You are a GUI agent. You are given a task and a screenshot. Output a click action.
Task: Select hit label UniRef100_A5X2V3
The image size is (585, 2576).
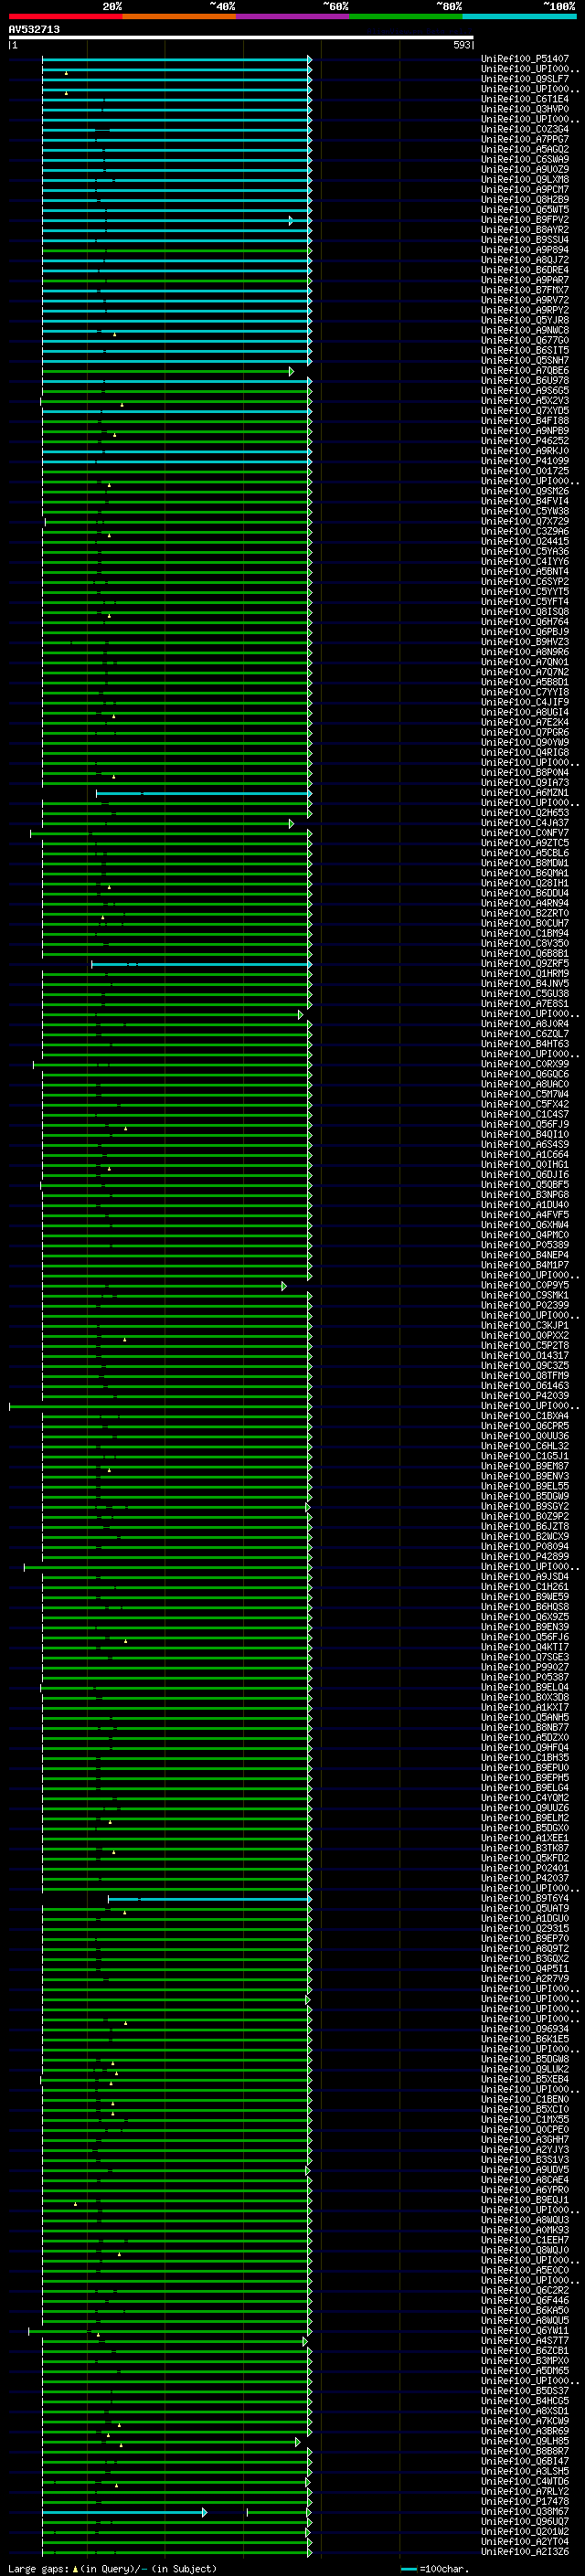point(525,400)
